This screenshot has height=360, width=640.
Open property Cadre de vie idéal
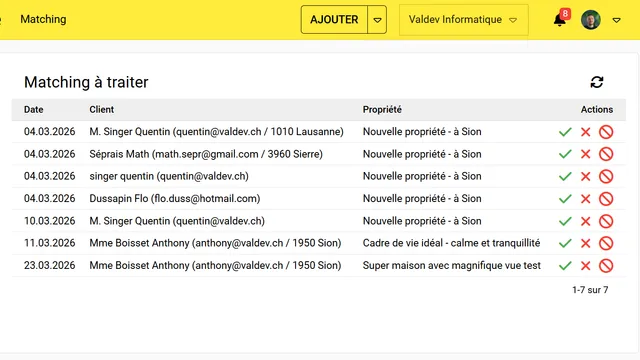pos(451,243)
